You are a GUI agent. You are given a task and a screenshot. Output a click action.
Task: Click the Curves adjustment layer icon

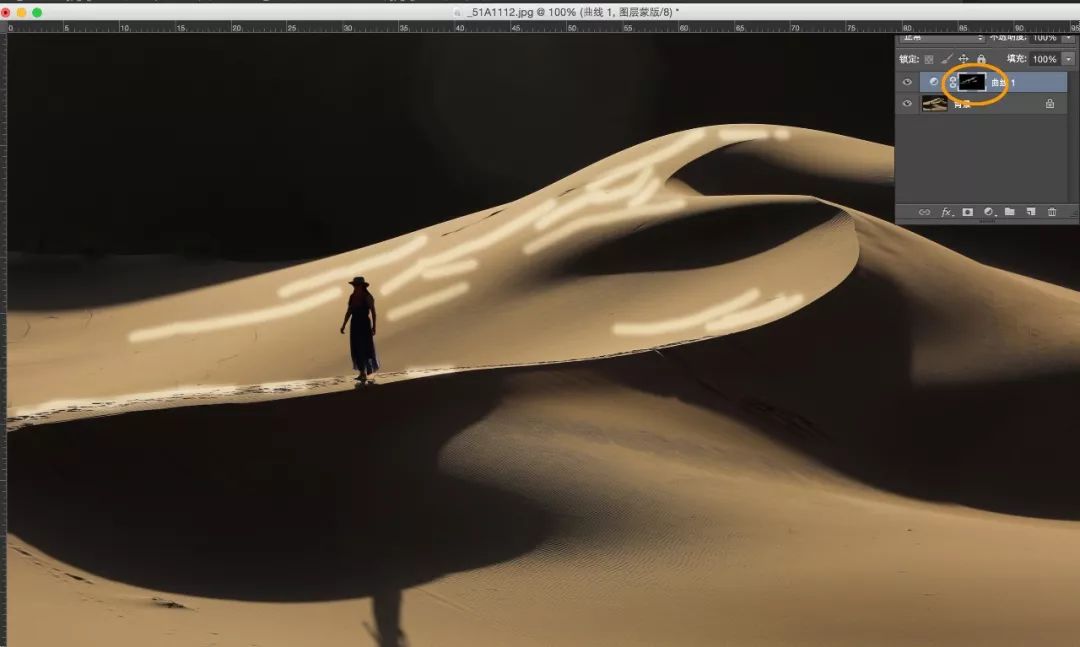click(x=934, y=82)
